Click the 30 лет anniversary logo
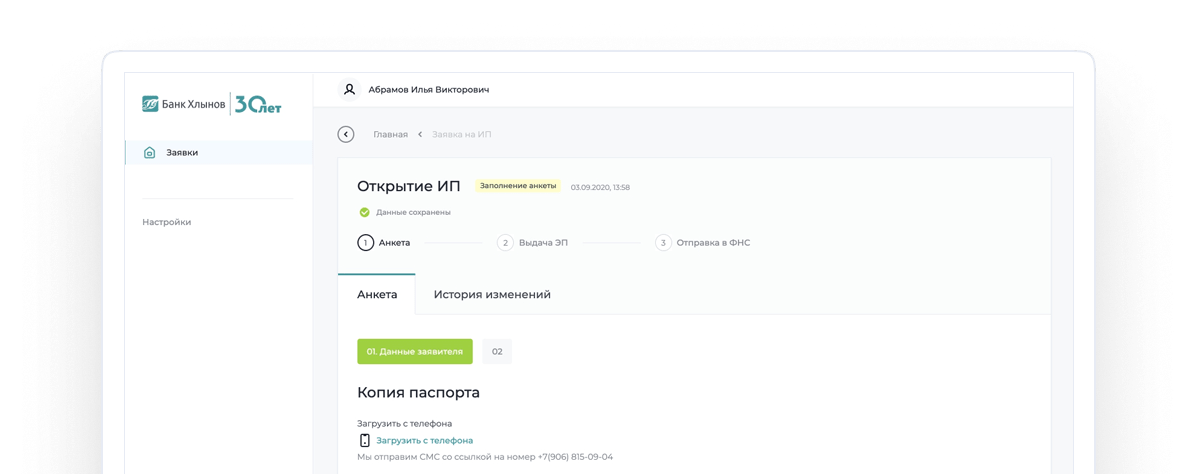Screen dimensions: 1197x474 coord(258,105)
